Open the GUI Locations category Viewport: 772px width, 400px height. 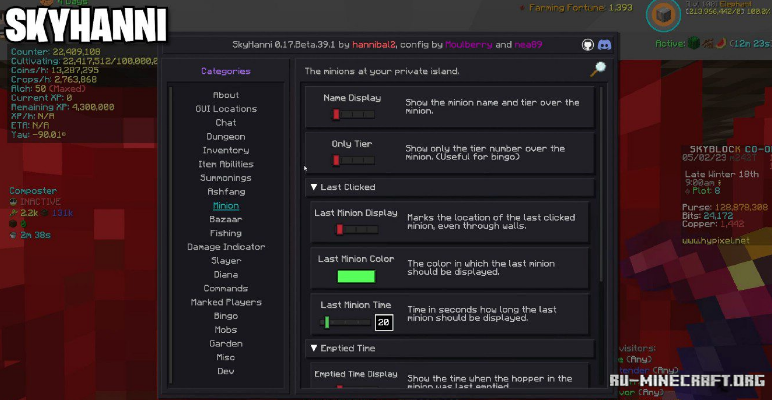coord(226,109)
